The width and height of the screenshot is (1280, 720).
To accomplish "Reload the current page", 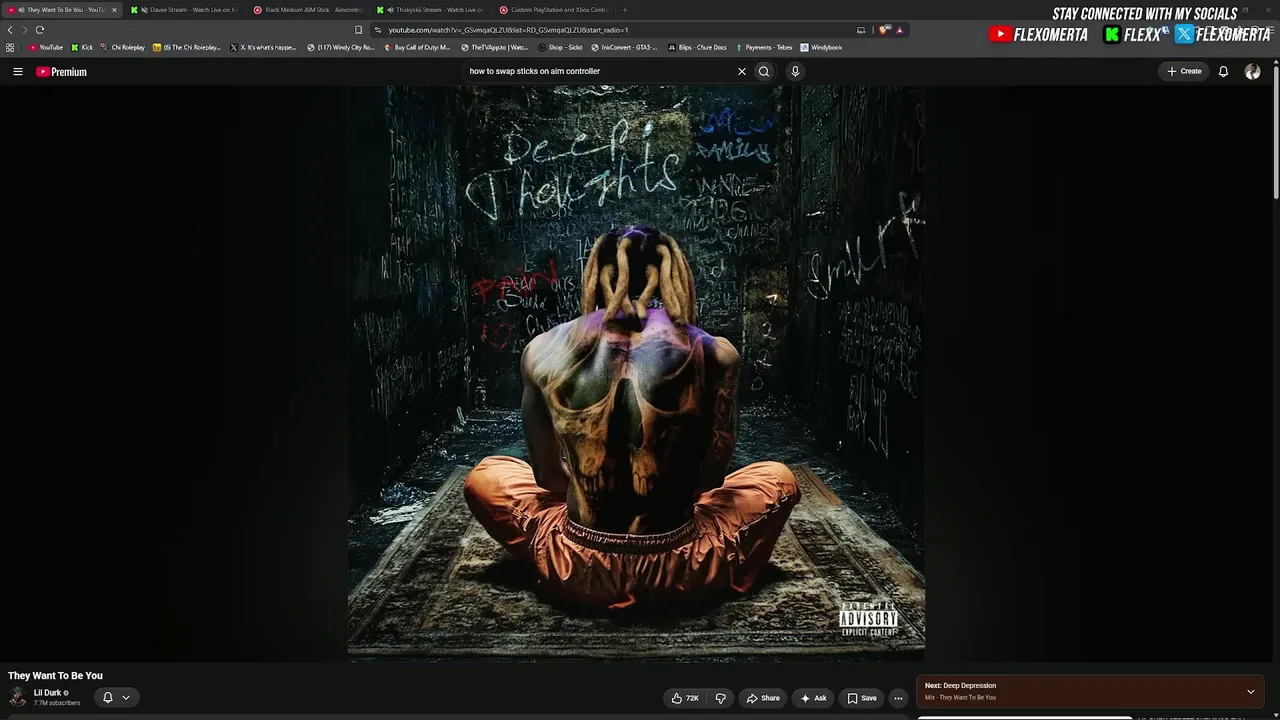I will click(40, 30).
